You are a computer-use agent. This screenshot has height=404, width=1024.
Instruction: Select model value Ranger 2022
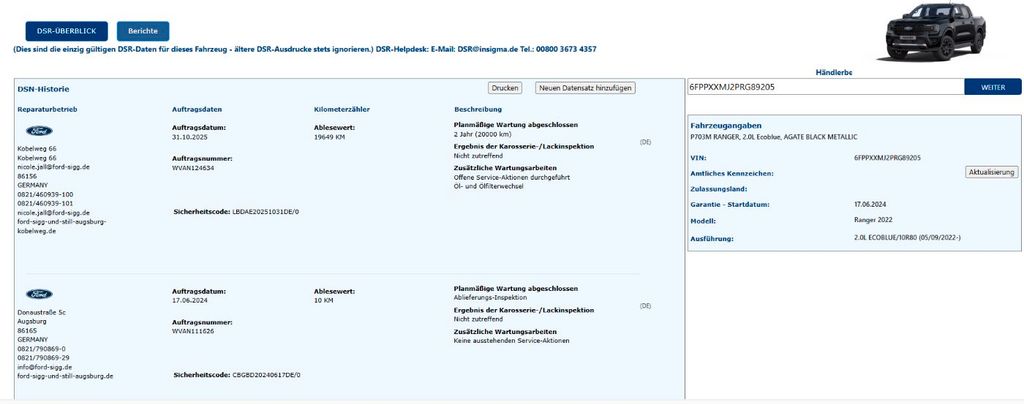point(873,220)
